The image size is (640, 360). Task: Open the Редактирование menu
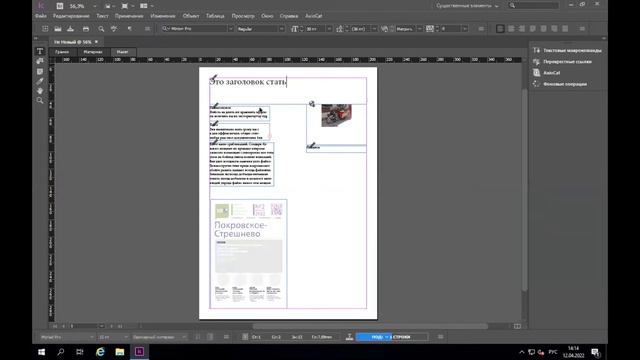71,16
